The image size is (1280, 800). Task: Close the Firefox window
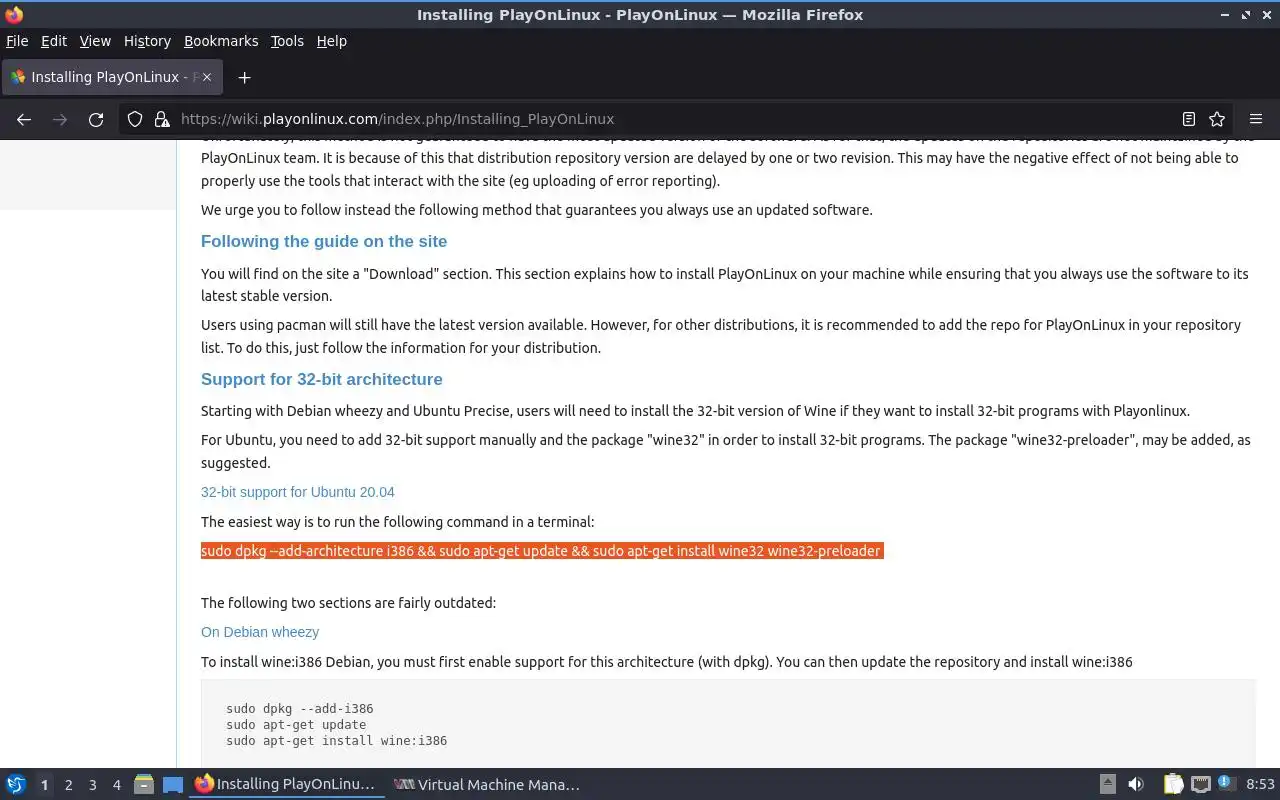[x=1265, y=15]
